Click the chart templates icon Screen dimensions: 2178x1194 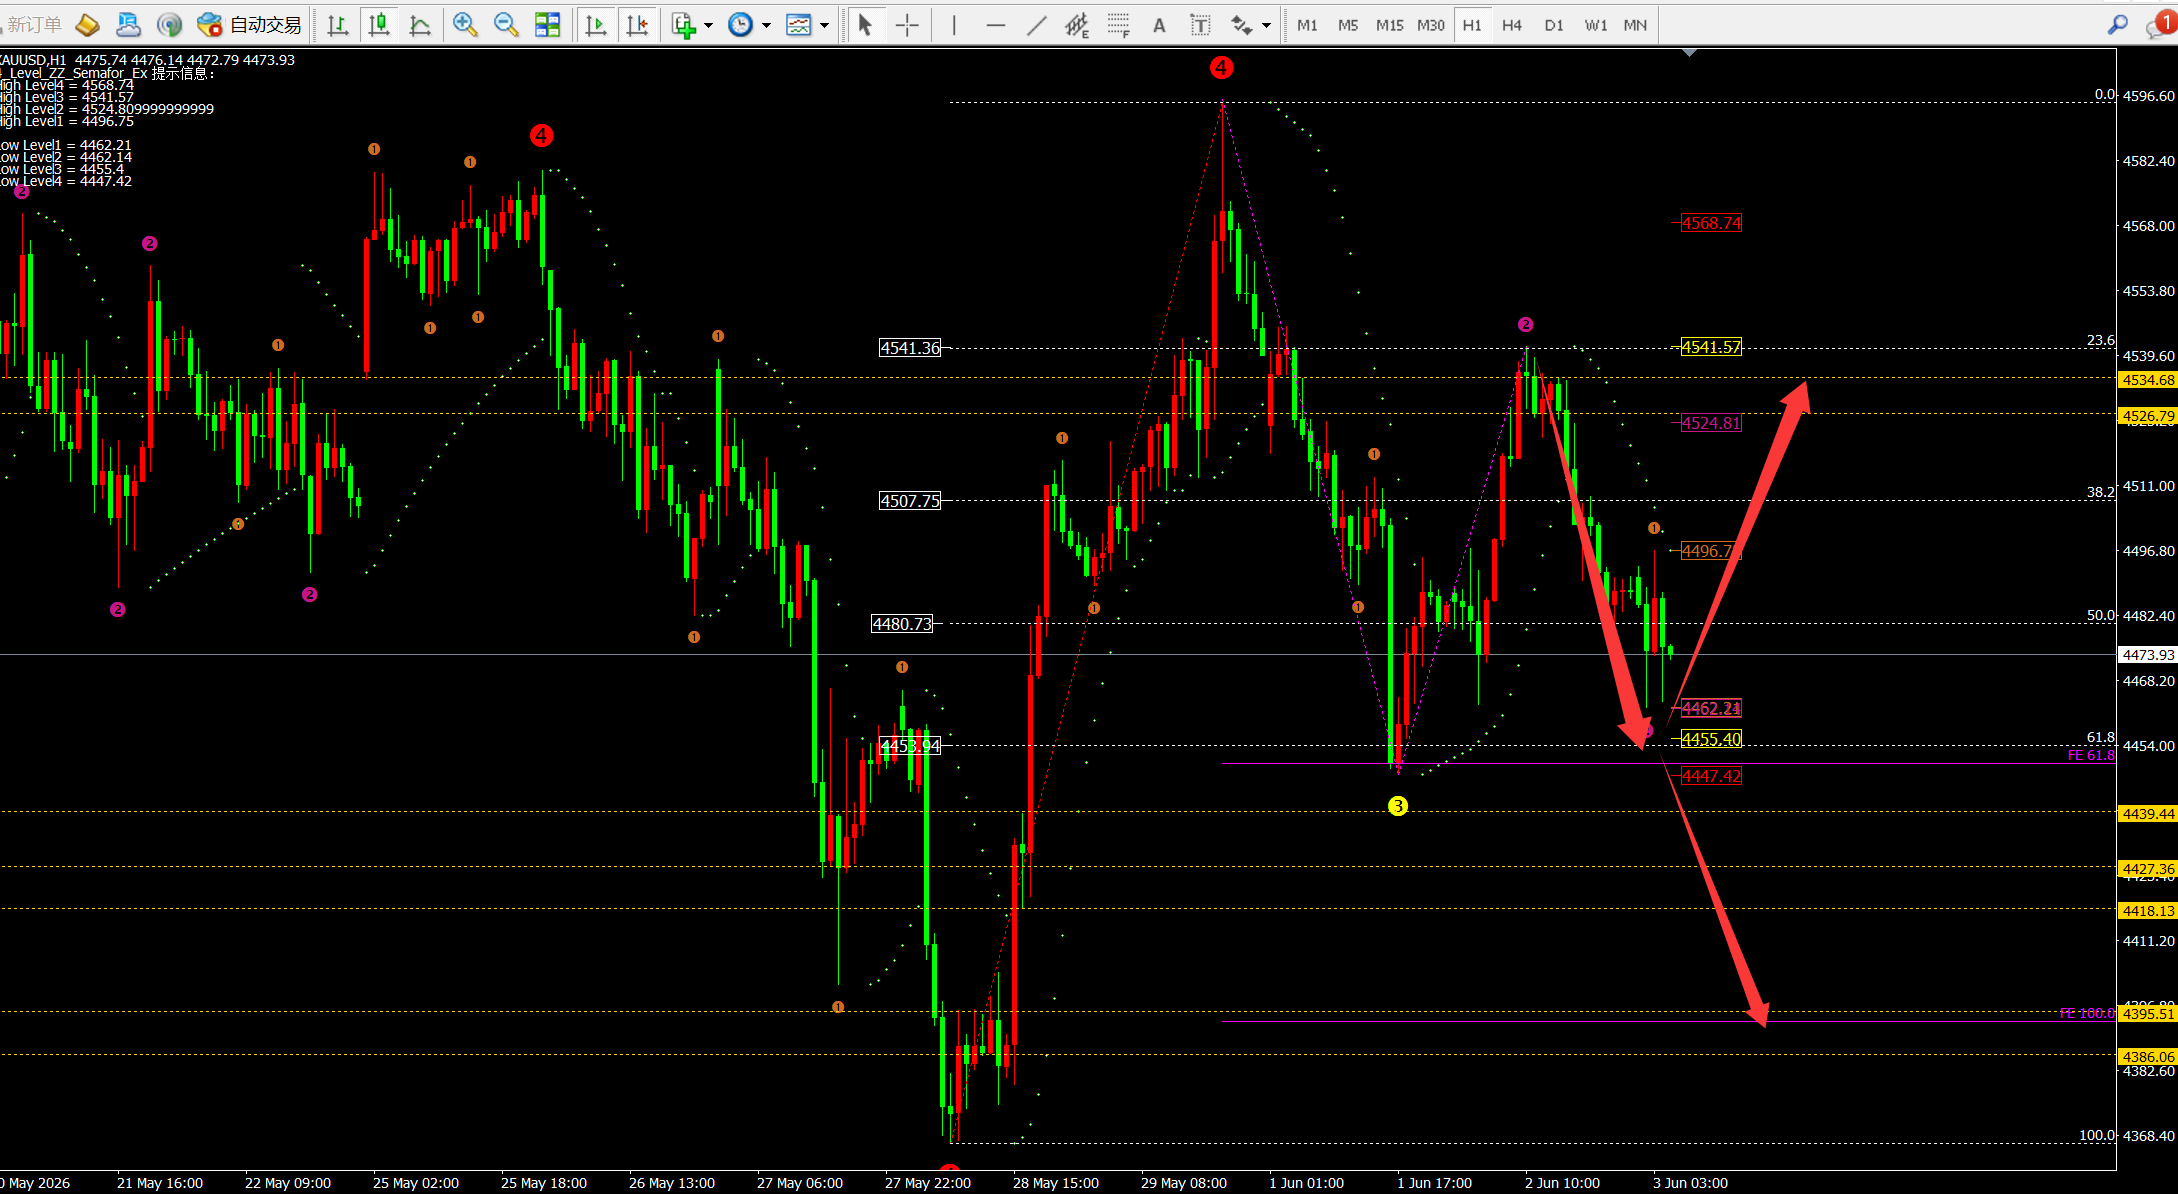(798, 25)
